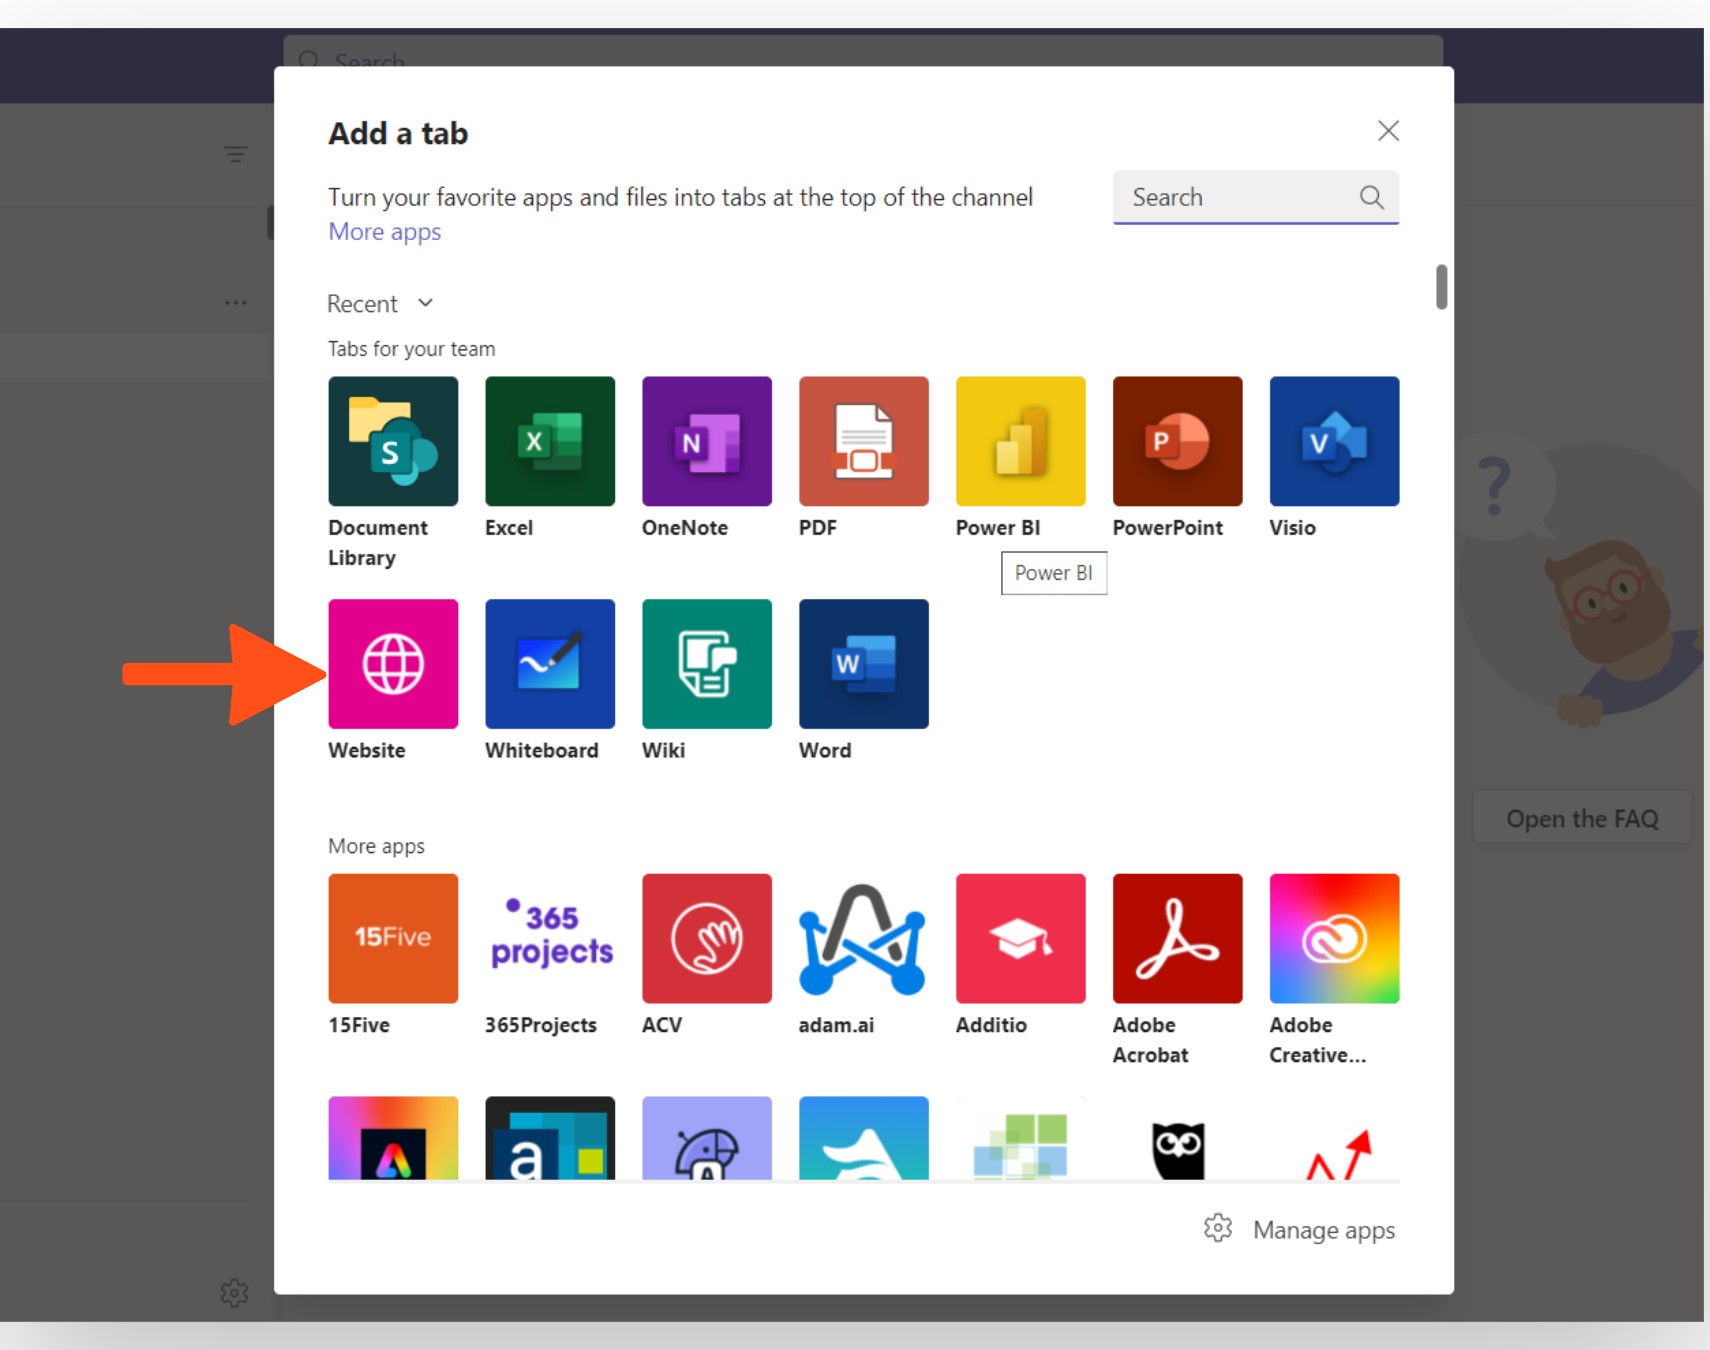
Task: Select the 15Five app
Action: (x=393, y=938)
